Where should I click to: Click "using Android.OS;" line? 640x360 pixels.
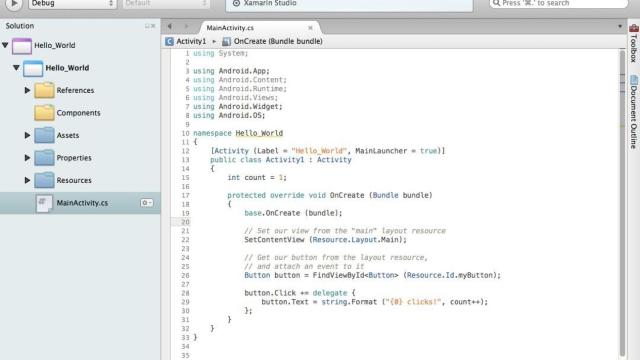tap(229, 116)
